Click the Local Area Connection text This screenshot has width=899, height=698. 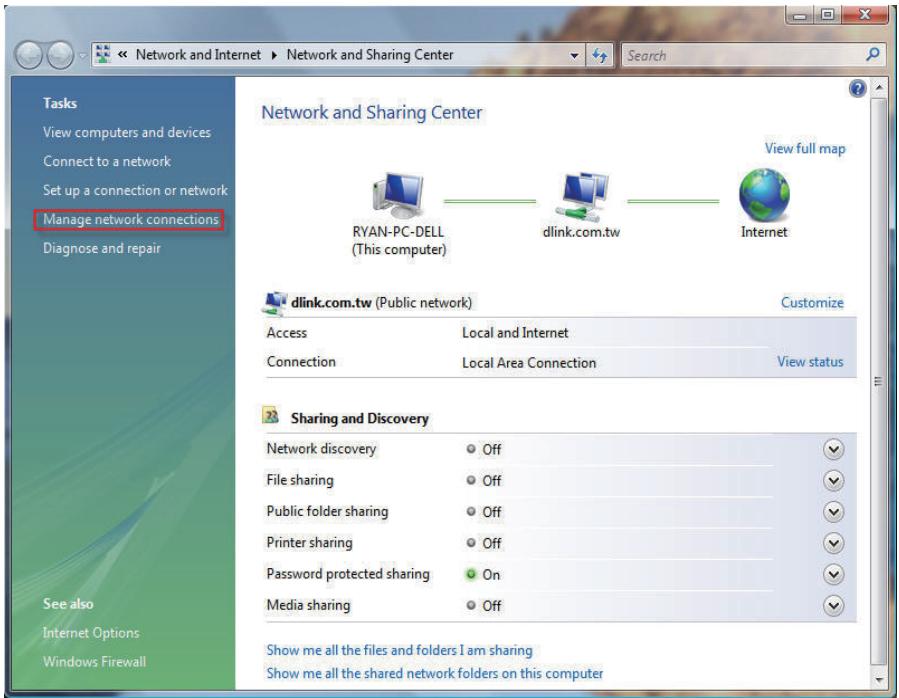529,363
